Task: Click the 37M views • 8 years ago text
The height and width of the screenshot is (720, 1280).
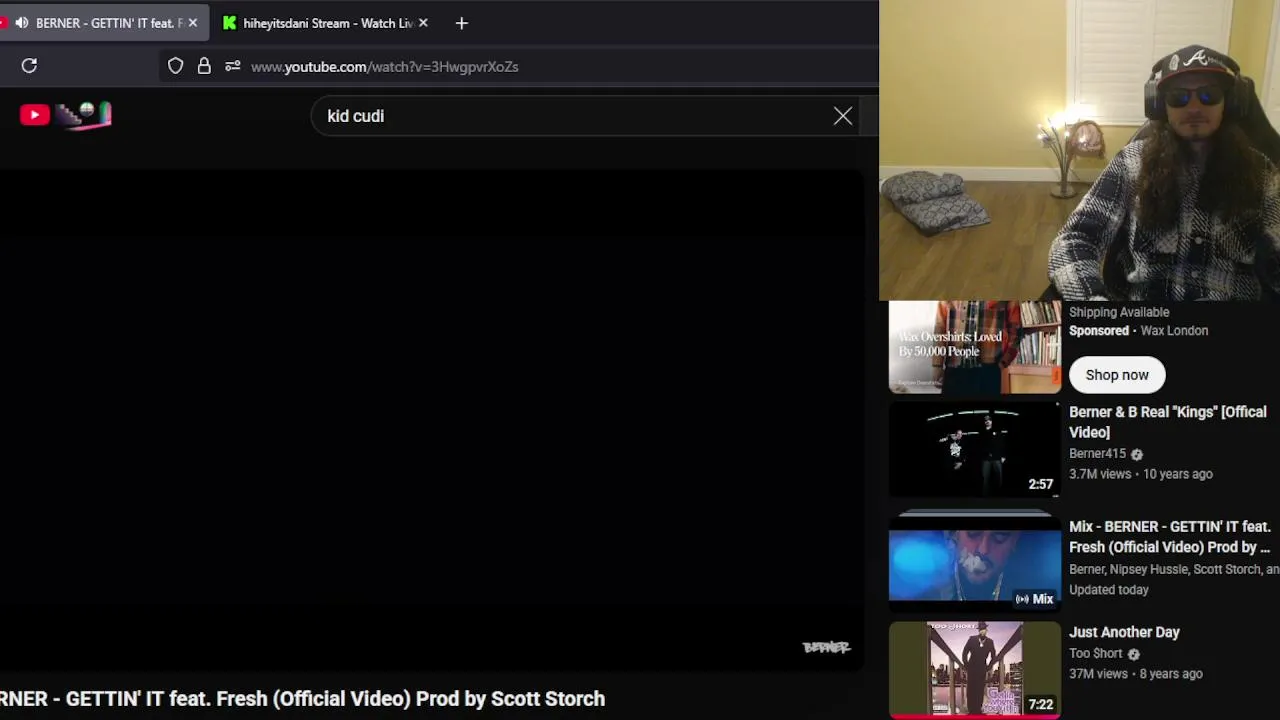Action: [1136, 674]
